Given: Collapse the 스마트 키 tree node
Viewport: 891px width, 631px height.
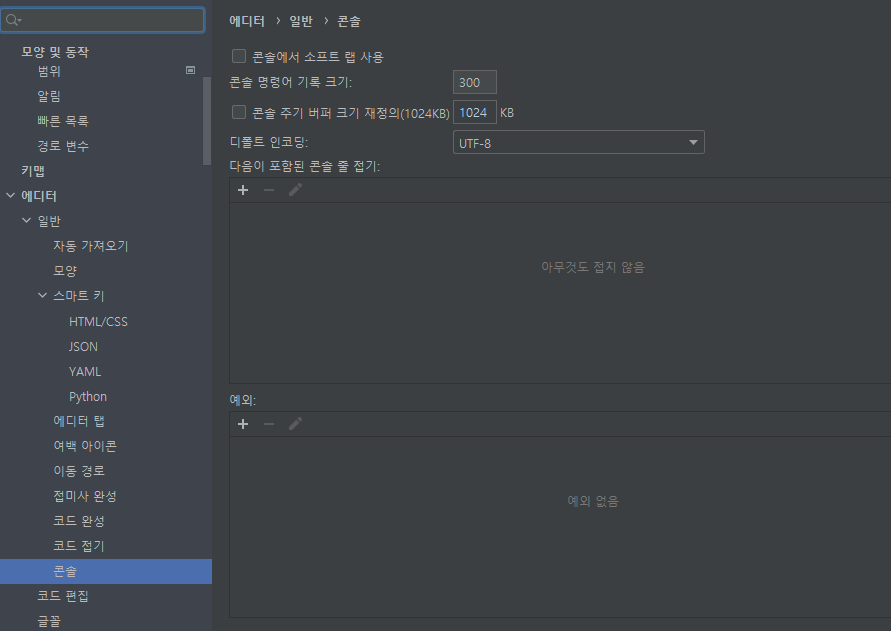Looking at the screenshot, I should tap(42, 296).
